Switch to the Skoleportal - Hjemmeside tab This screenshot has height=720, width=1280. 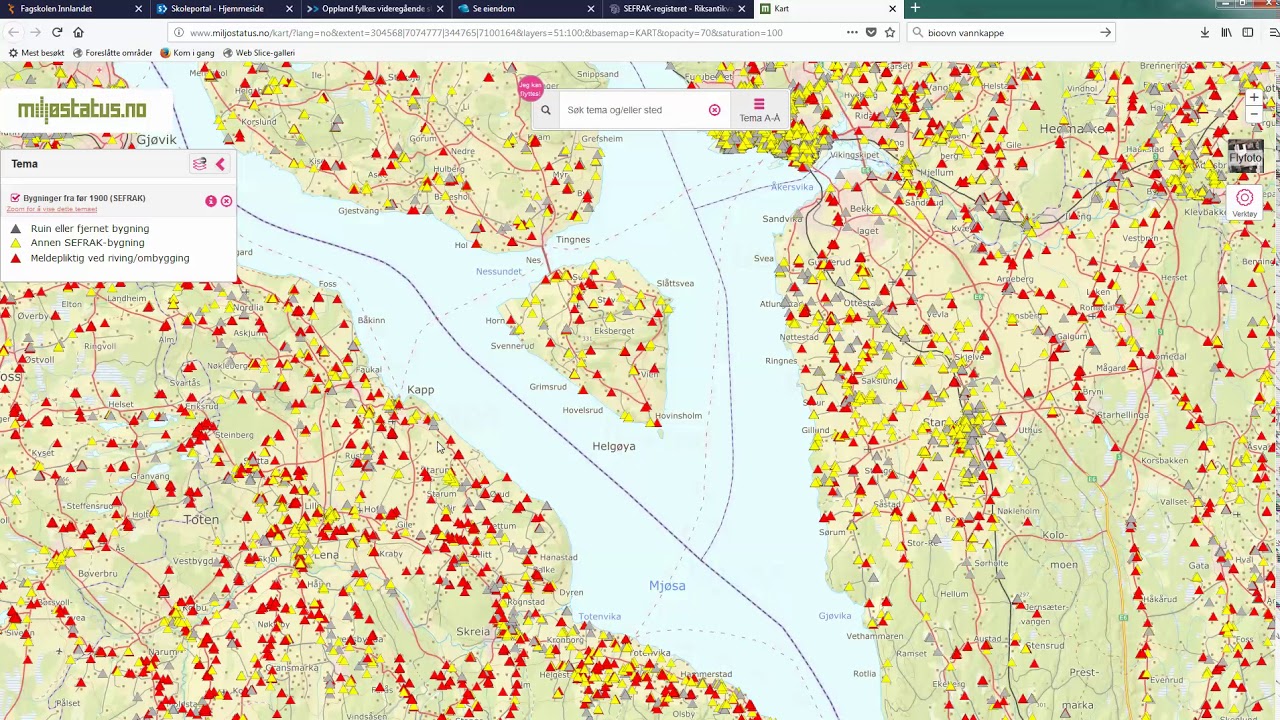coord(216,9)
